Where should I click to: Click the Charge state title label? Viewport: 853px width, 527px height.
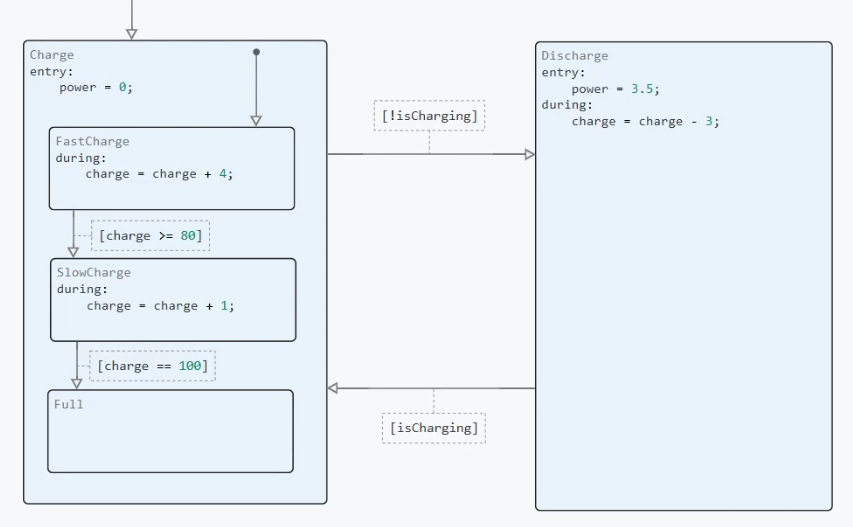[52, 55]
